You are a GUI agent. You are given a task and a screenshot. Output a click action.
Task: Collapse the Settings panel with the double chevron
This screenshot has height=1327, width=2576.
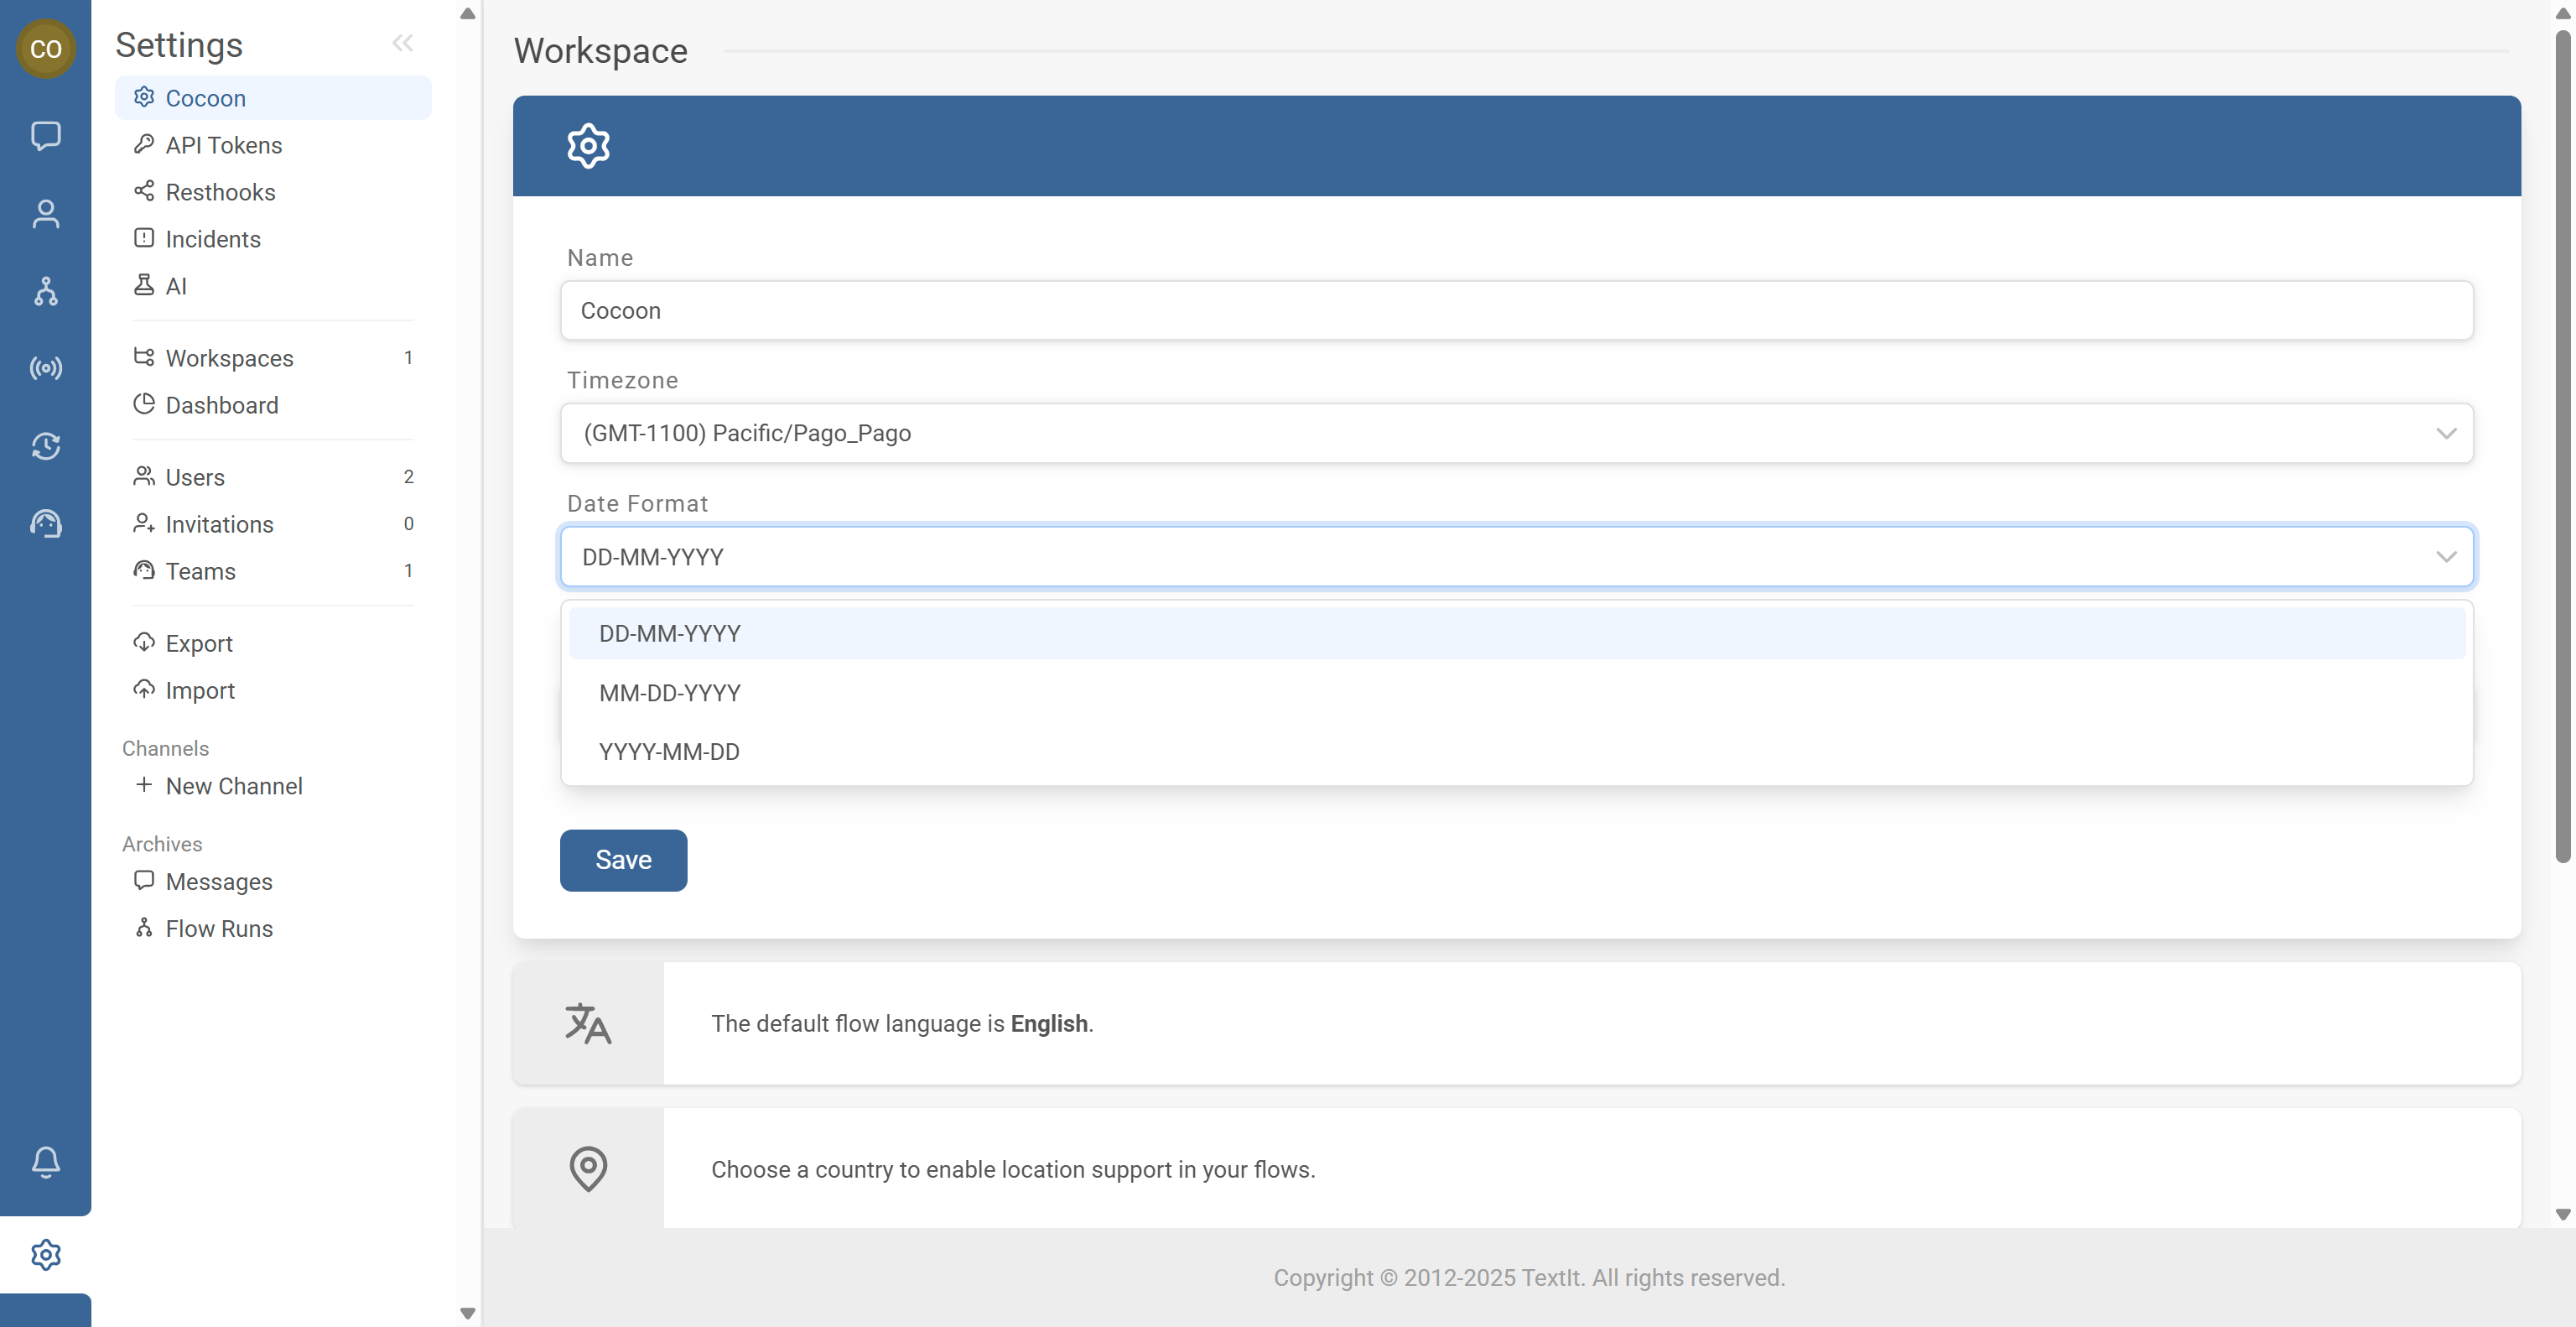pyautogui.click(x=403, y=42)
